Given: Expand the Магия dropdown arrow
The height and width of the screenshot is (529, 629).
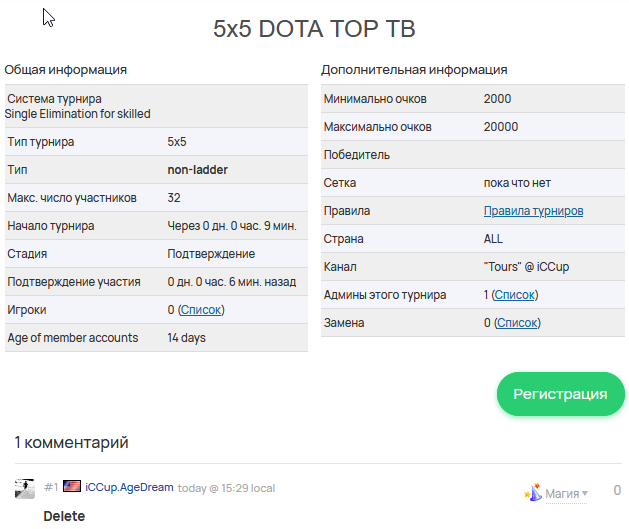Looking at the screenshot, I should pos(584,493).
